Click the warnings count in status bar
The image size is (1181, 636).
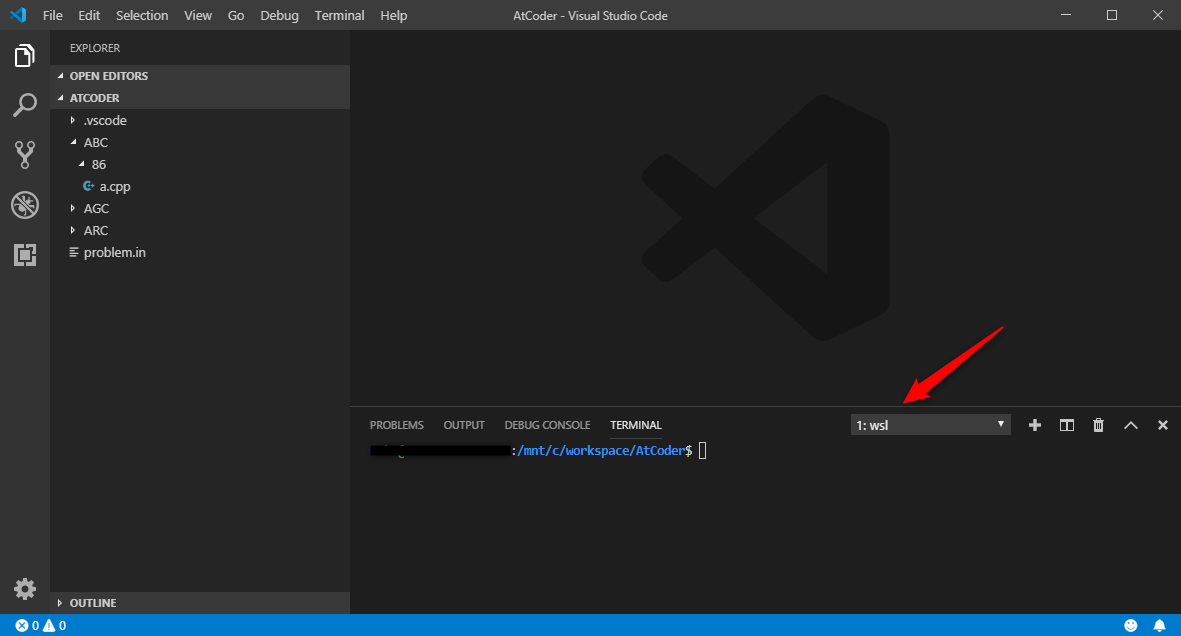coord(54,625)
